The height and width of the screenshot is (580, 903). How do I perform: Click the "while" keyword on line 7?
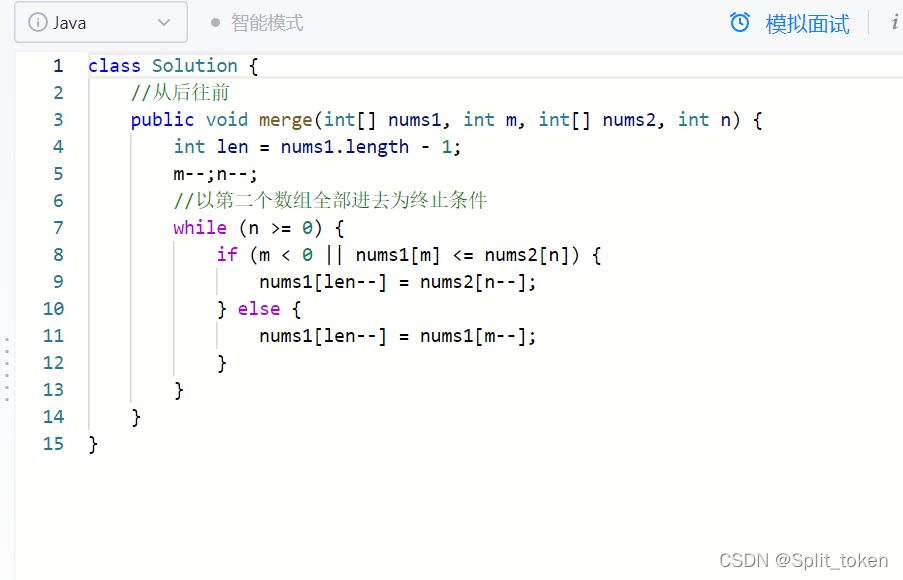(x=200, y=228)
